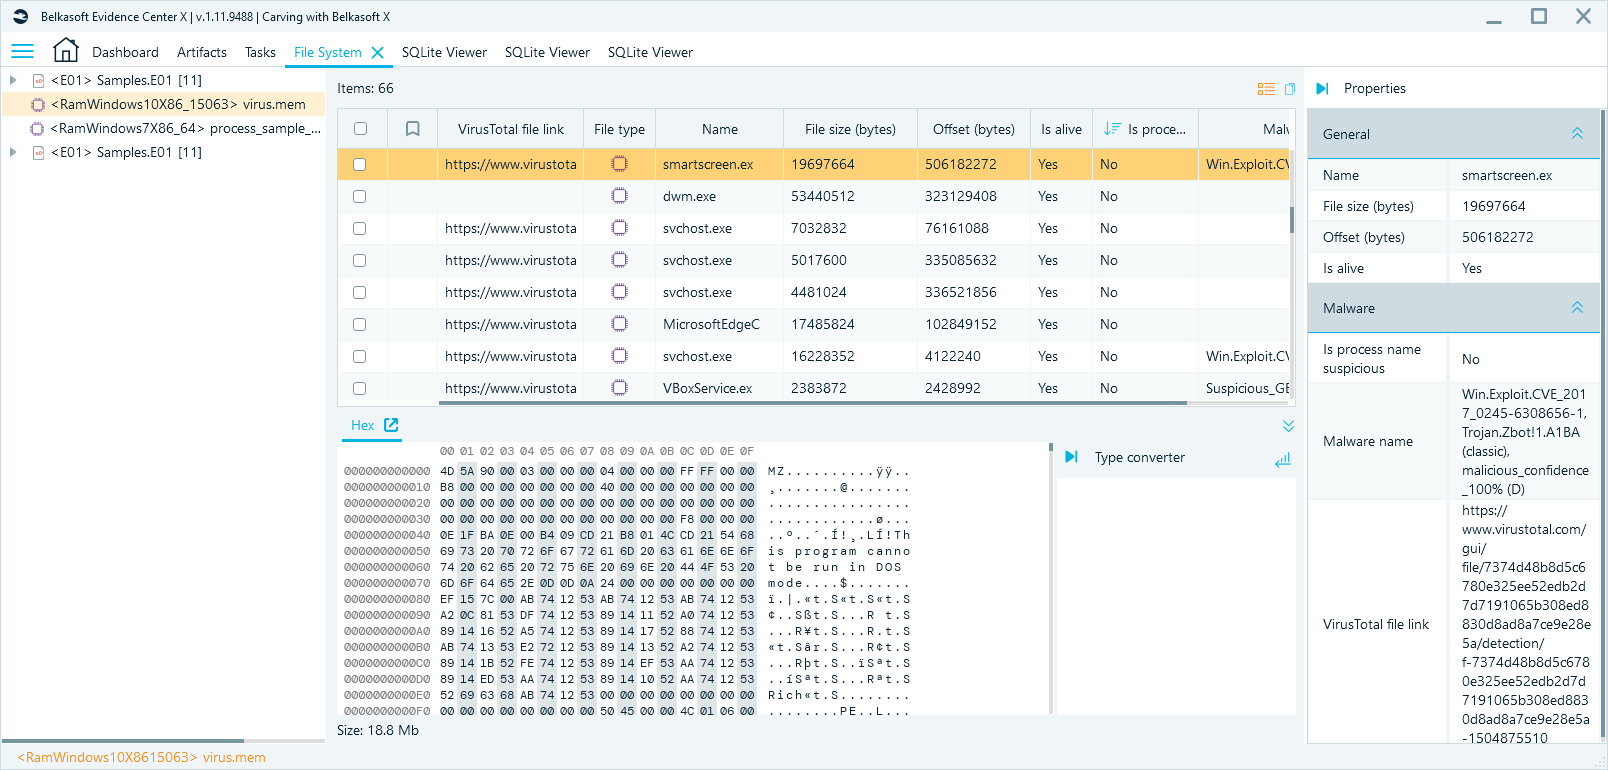Viewport: 1608px width, 770px height.
Task: Open the Hex viewer in a separate window
Action: point(391,425)
